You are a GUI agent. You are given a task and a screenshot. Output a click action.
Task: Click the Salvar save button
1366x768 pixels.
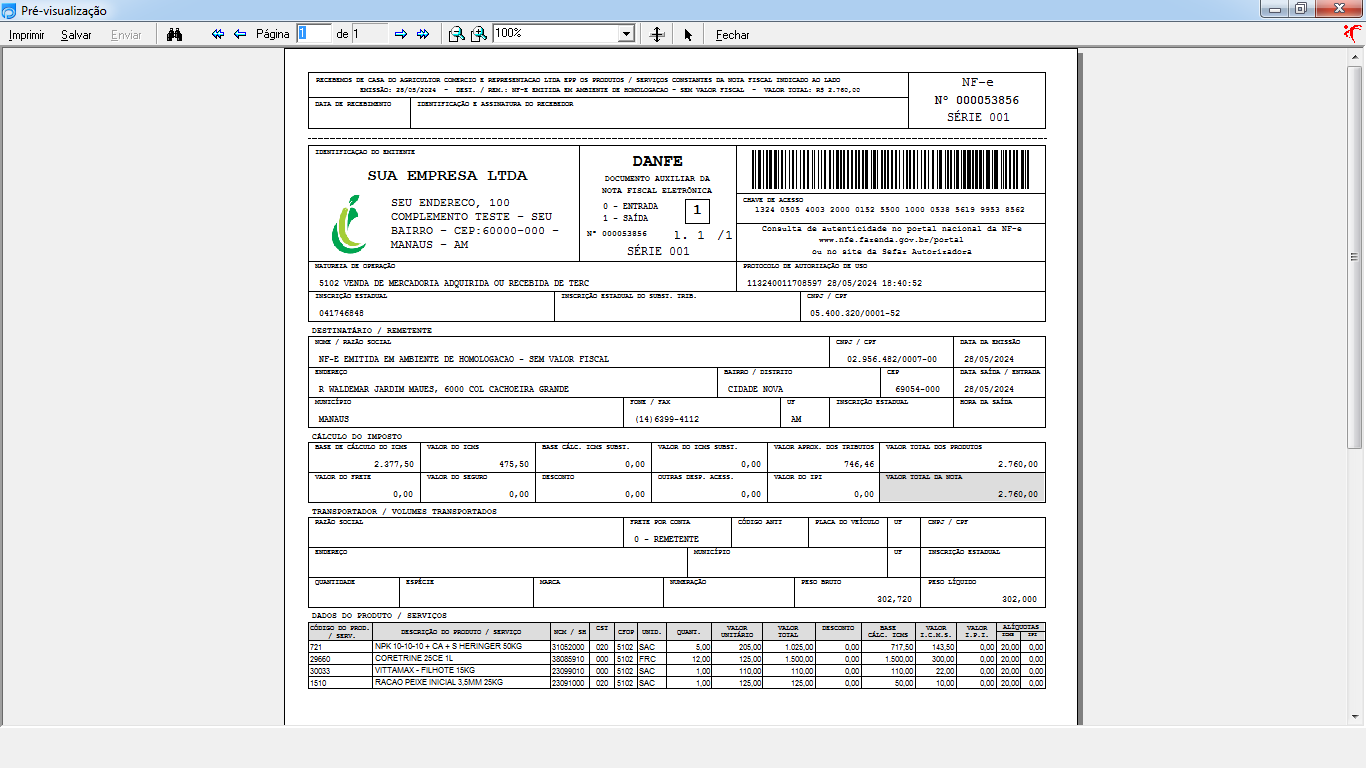click(76, 35)
